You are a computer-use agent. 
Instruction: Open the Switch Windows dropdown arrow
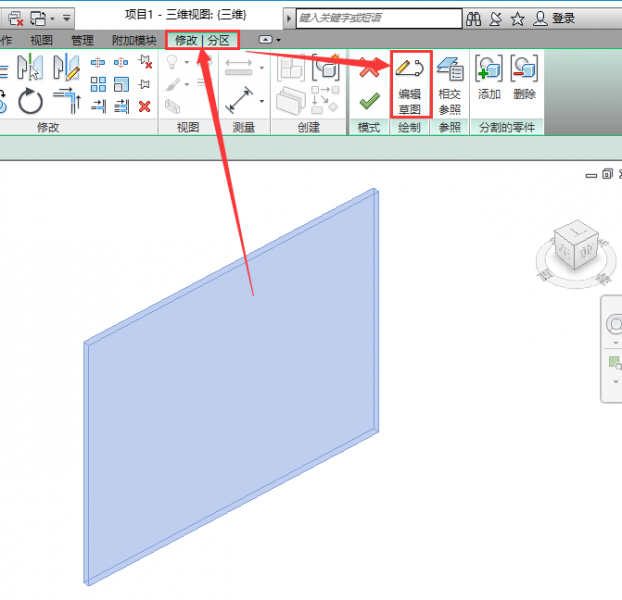(52, 19)
